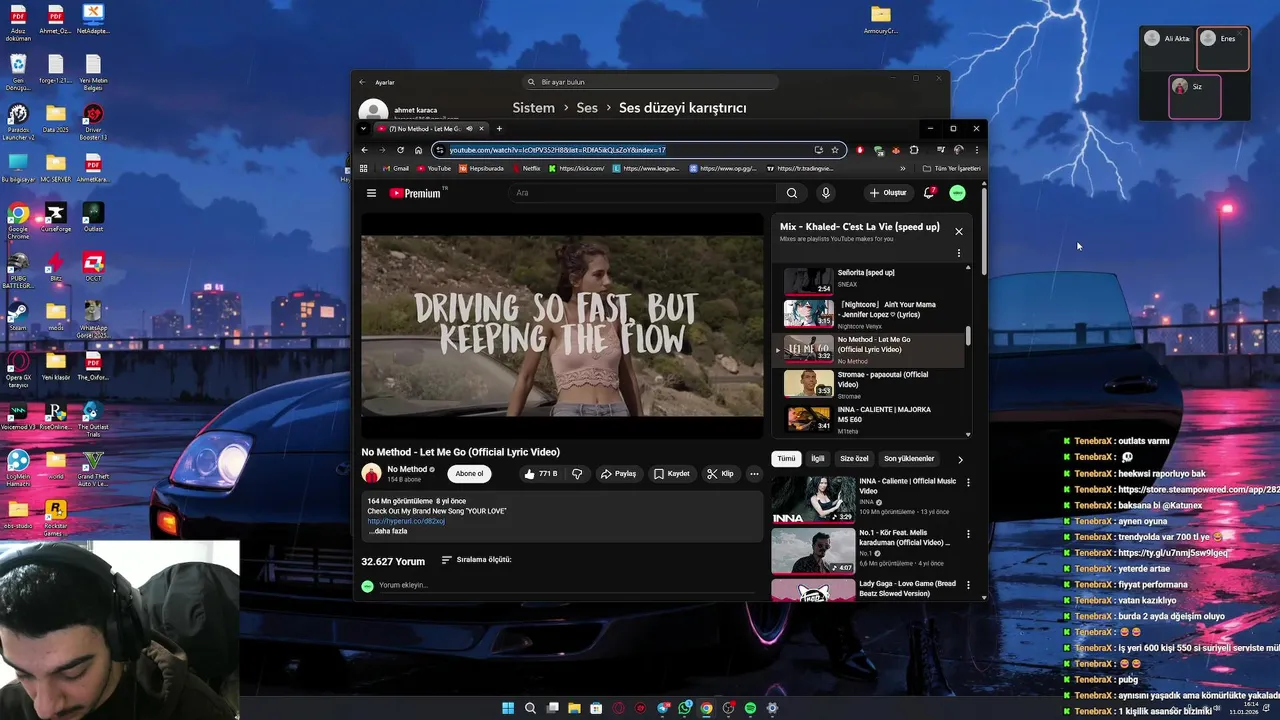Click the Klip clip button
Screen dimensions: 1280x720
[720, 474]
